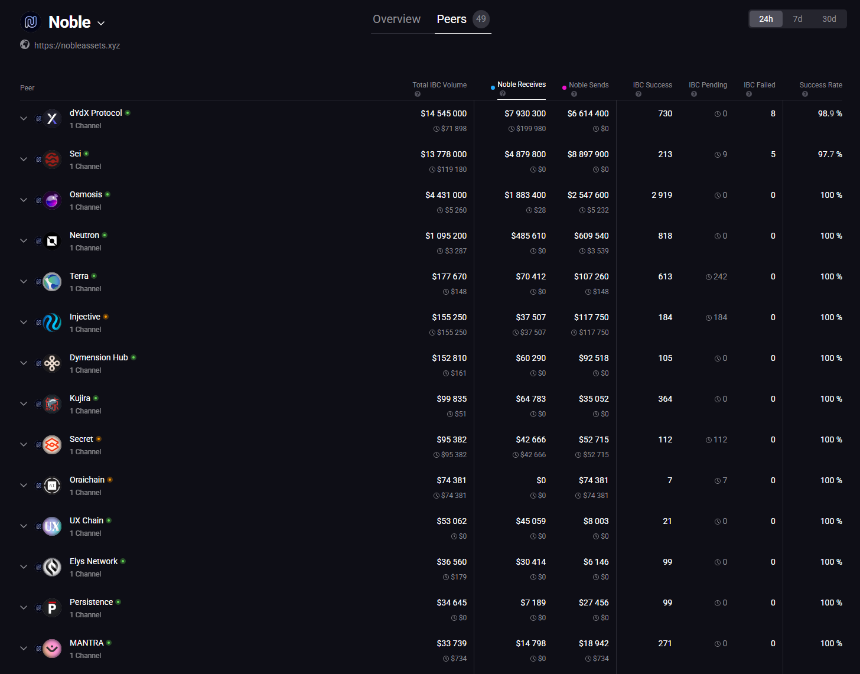The height and width of the screenshot is (674, 860).
Task: Click help icon under IBC Success
Action: pyautogui.click(x=638, y=94)
